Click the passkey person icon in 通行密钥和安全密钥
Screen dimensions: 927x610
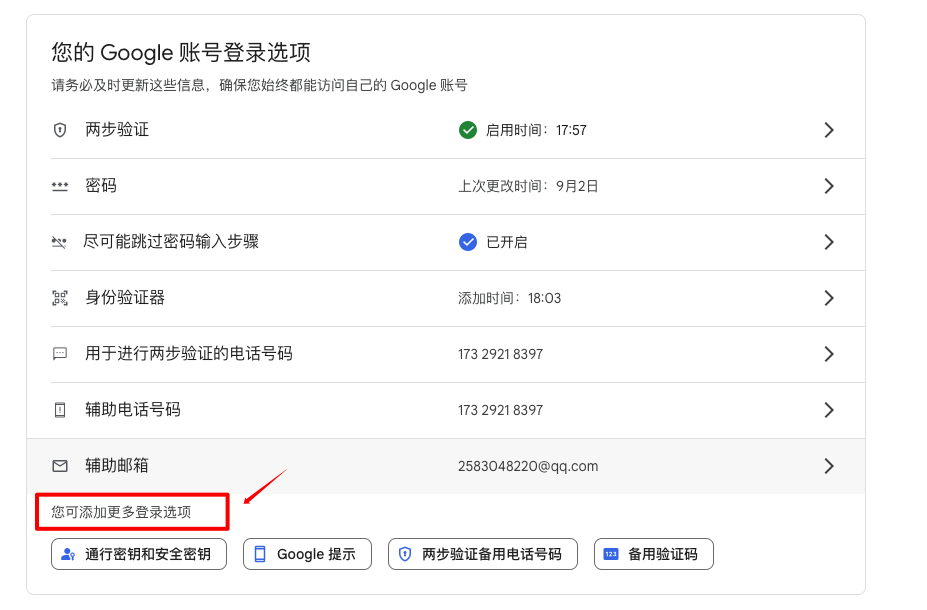click(69, 554)
